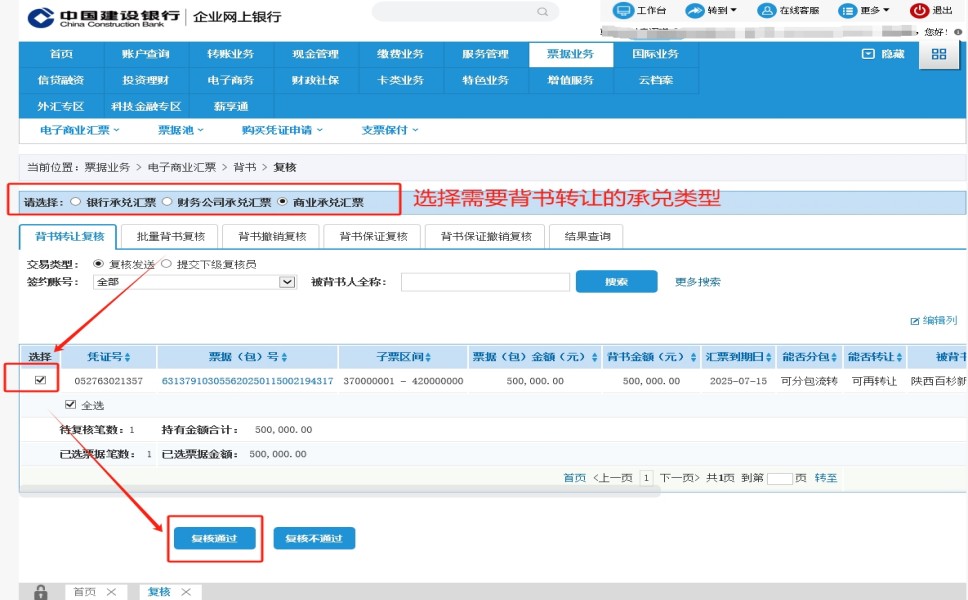Hide the menu using the 隐藏 icon
Viewport: 968px width, 600px height.
[868, 54]
